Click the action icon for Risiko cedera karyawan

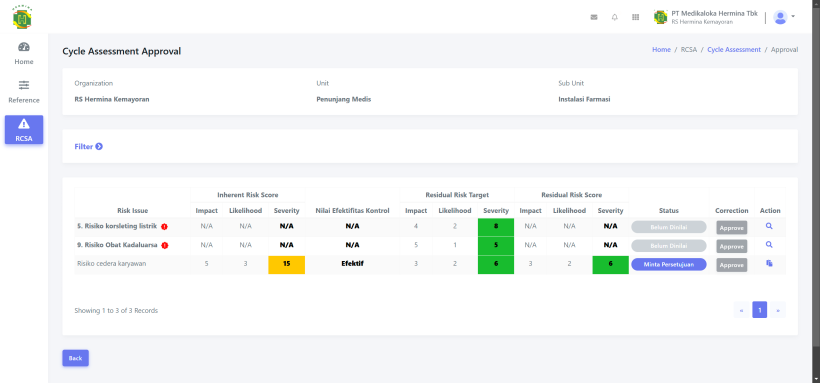coord(769,263)
